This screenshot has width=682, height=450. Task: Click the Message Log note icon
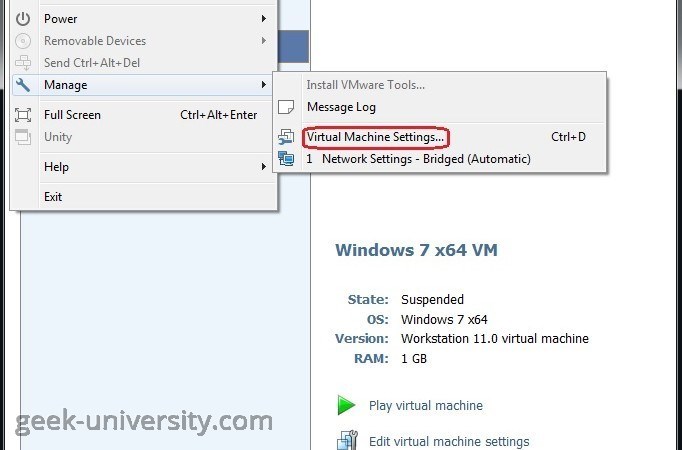(286, 107)
